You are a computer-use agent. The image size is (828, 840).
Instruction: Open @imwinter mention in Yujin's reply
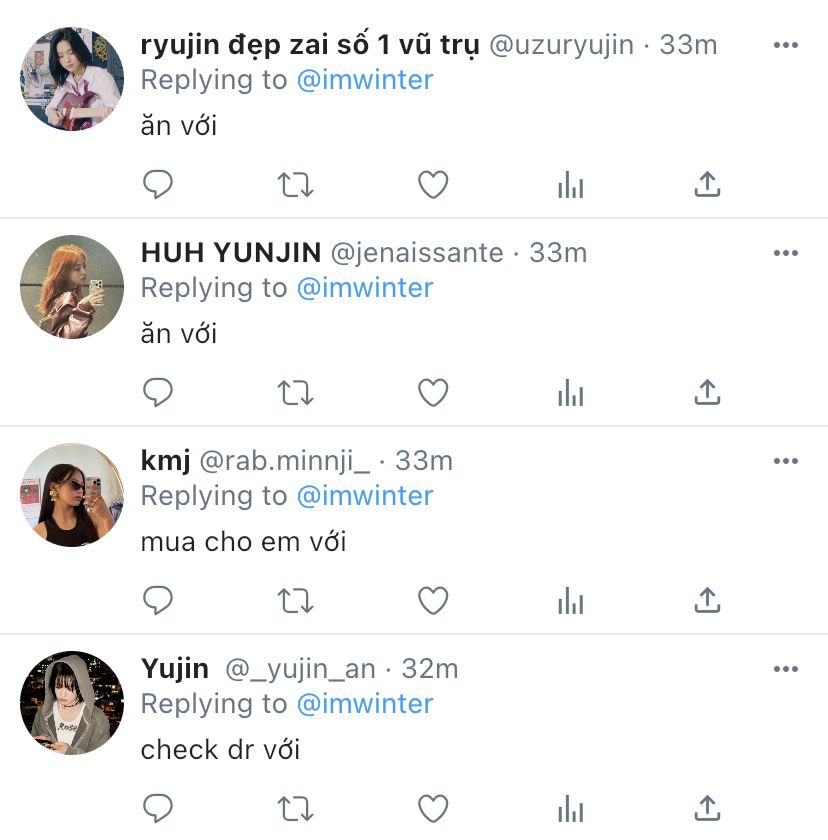coord(365,703)
